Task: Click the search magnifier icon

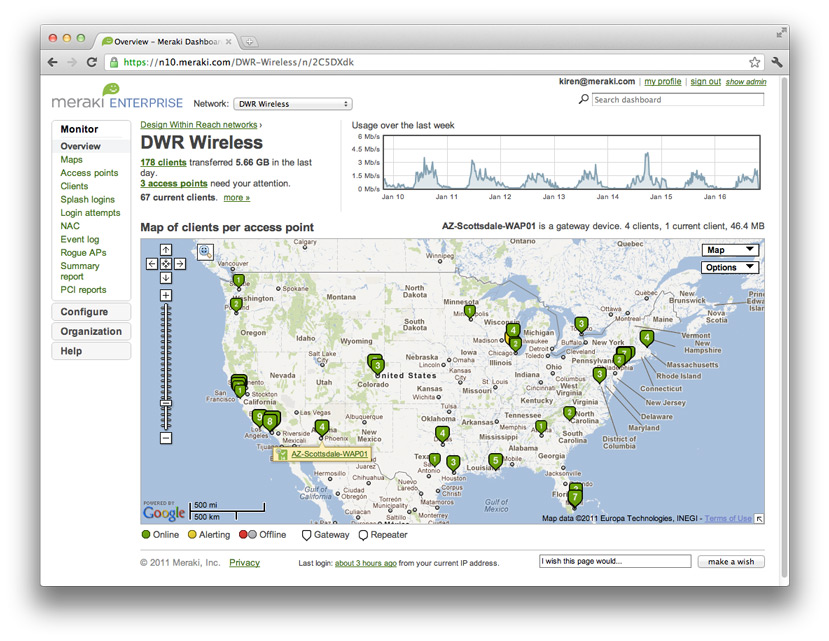Action: (583, 99)
